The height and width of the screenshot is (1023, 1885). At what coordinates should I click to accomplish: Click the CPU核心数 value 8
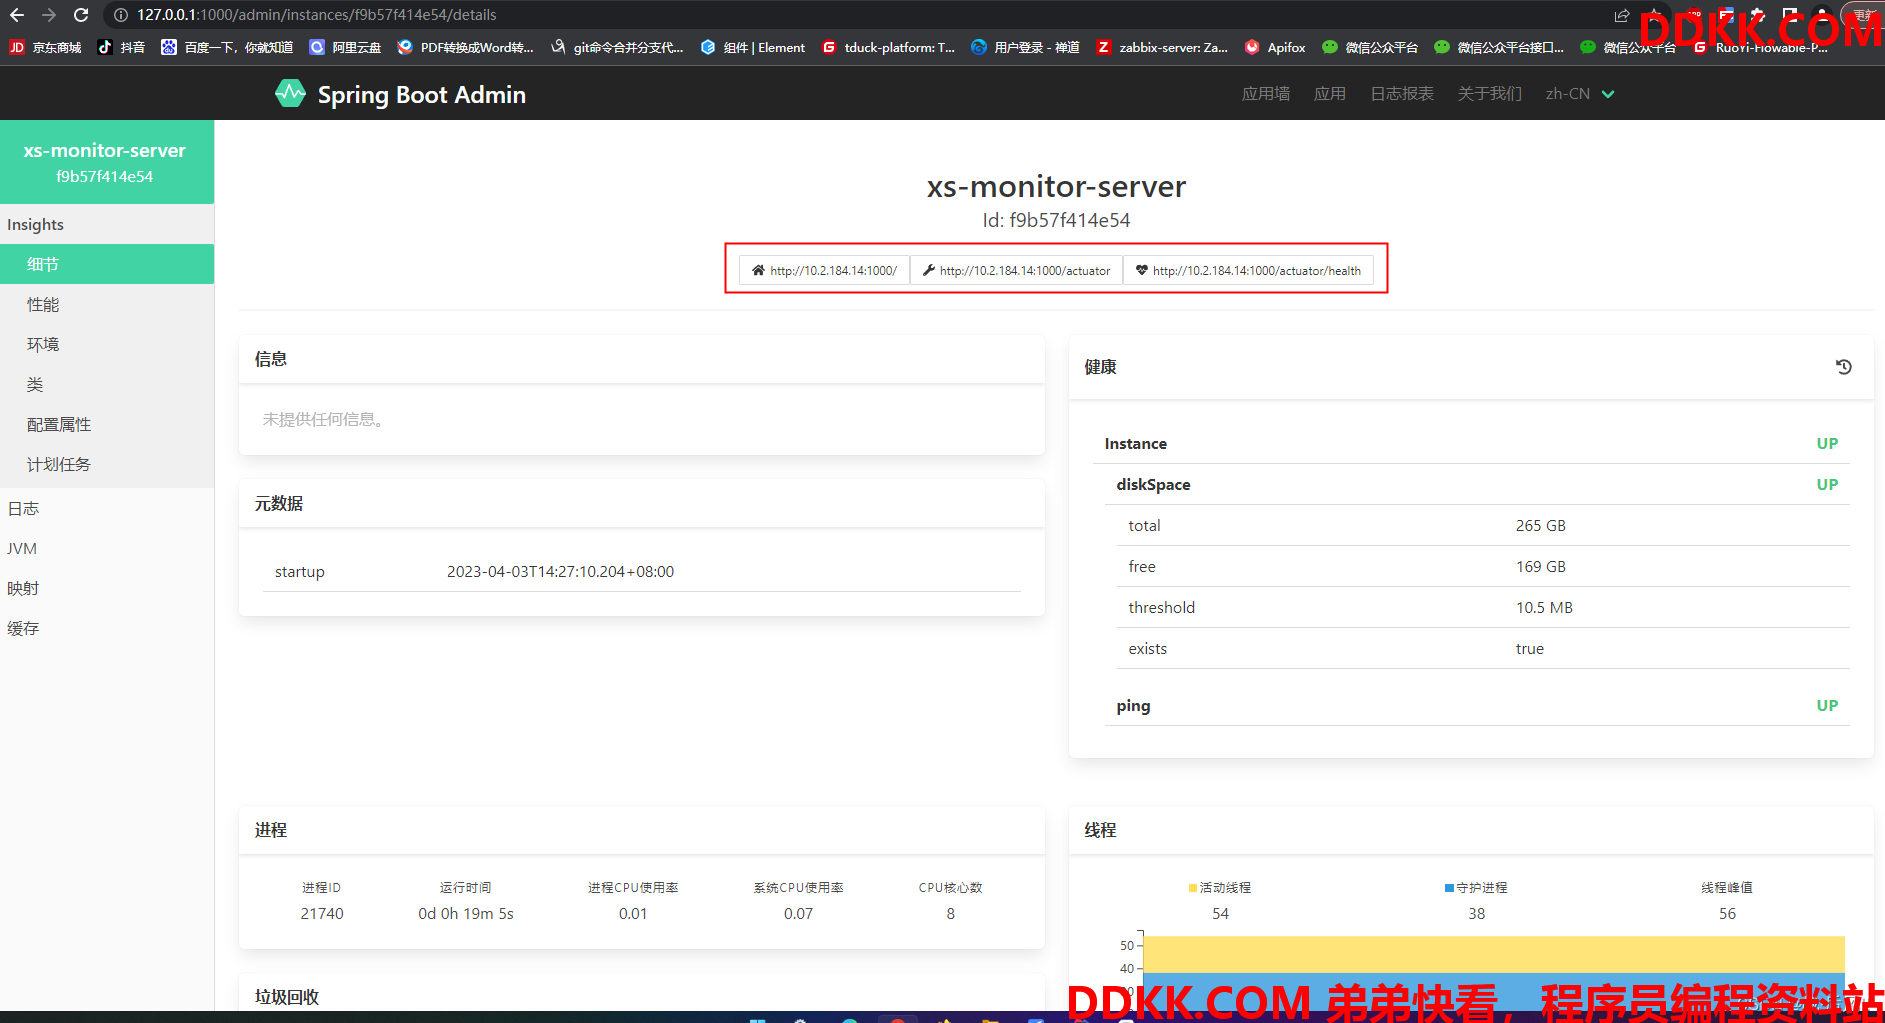click(950, 913)
